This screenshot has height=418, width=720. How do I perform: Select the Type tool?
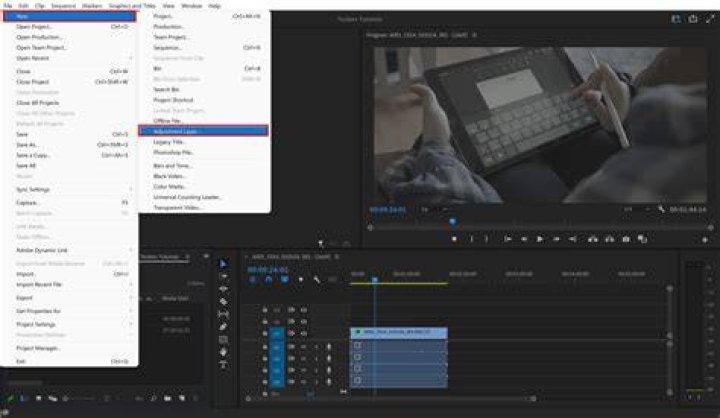pos(223,365)
